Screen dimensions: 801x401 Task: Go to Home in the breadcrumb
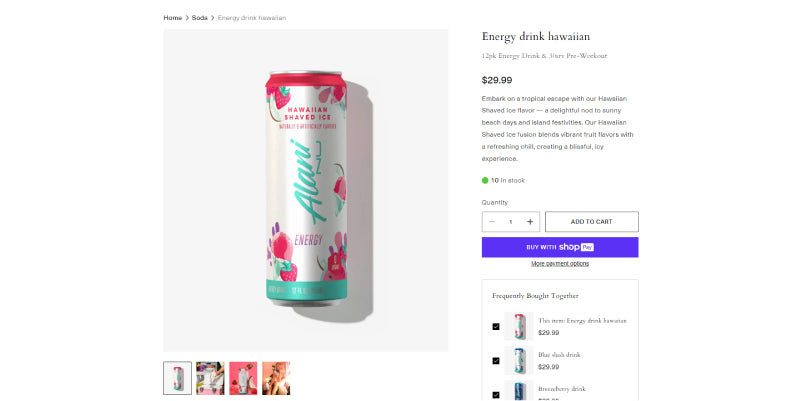173,18
